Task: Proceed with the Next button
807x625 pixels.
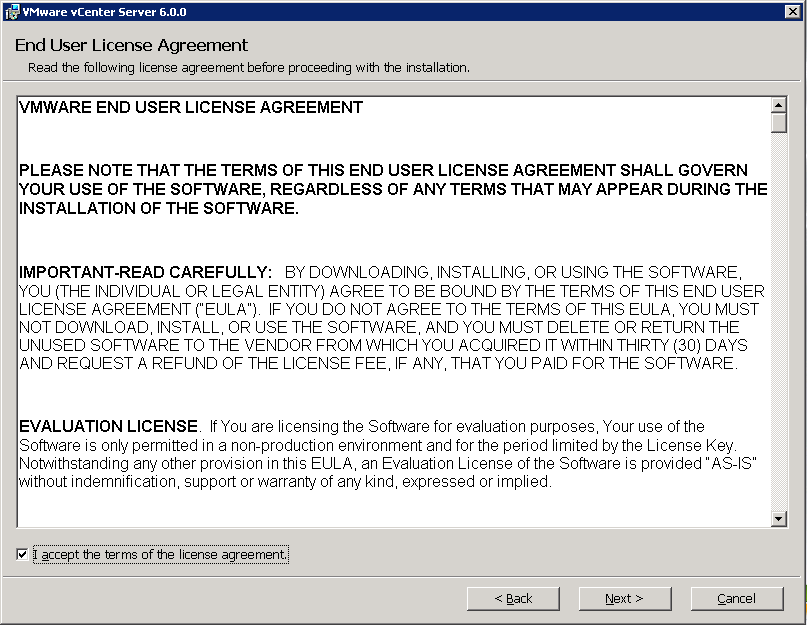Action: pyautogui.click(x=624, y=598)
